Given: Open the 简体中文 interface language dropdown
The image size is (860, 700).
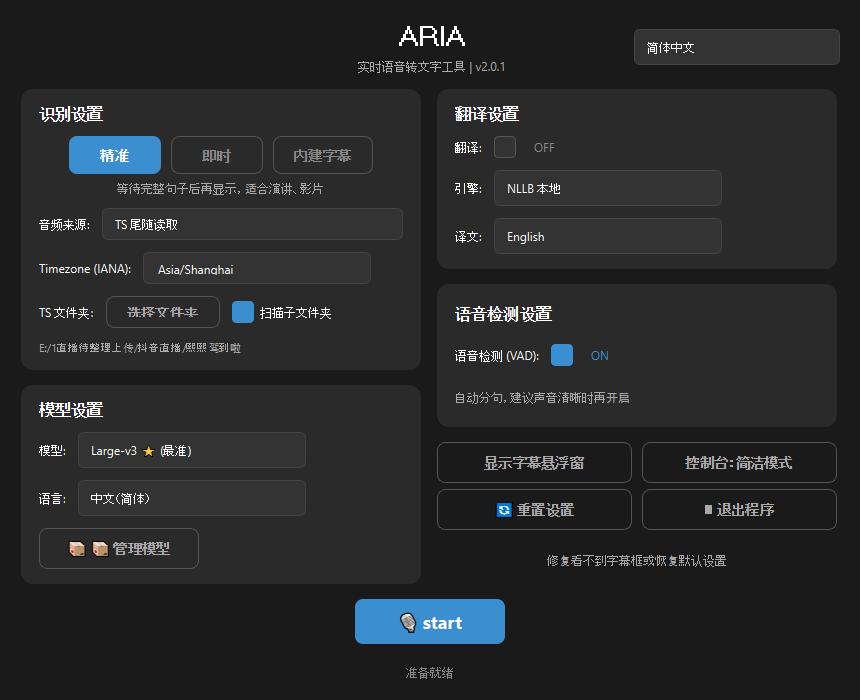Looking at the screenshot, I should (x=737, y=47).
